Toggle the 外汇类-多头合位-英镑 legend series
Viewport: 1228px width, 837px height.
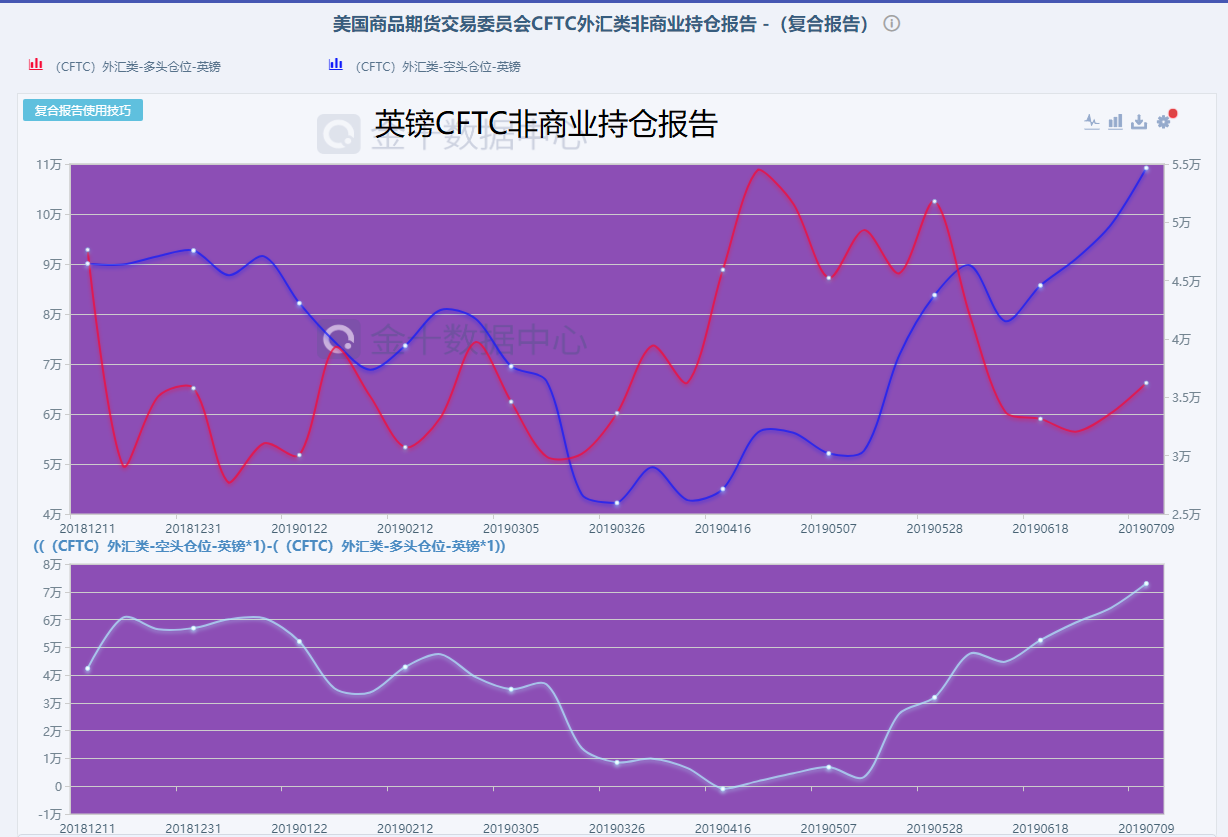pos(137,67)
